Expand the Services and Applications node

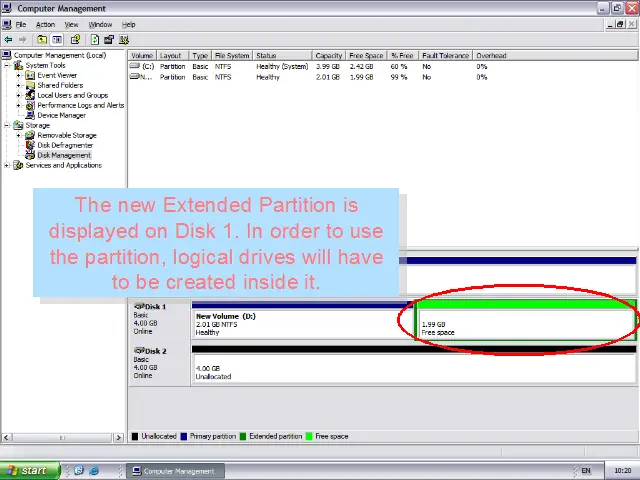[x=7, y=165]
